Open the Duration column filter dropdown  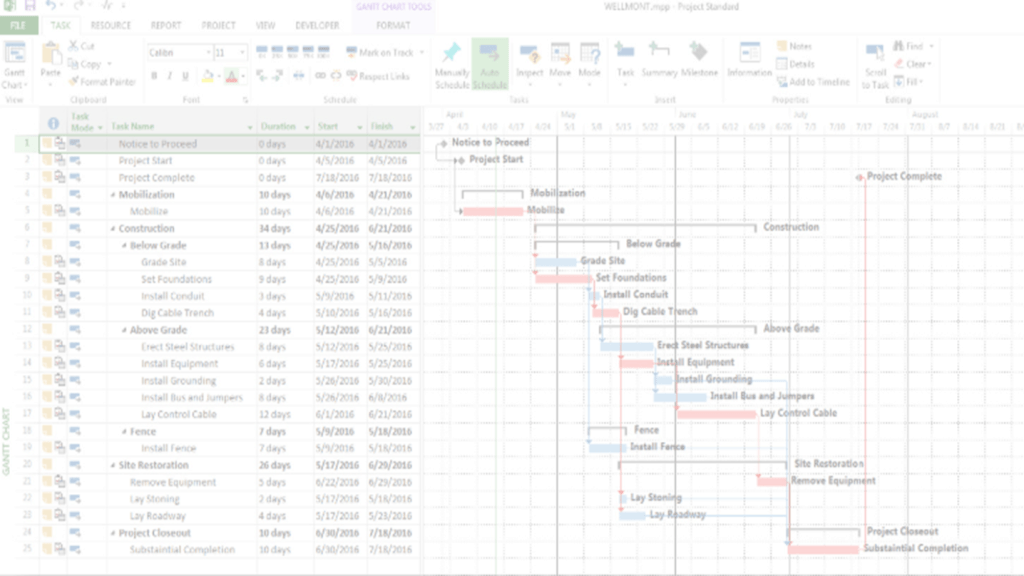pos(304,127)
